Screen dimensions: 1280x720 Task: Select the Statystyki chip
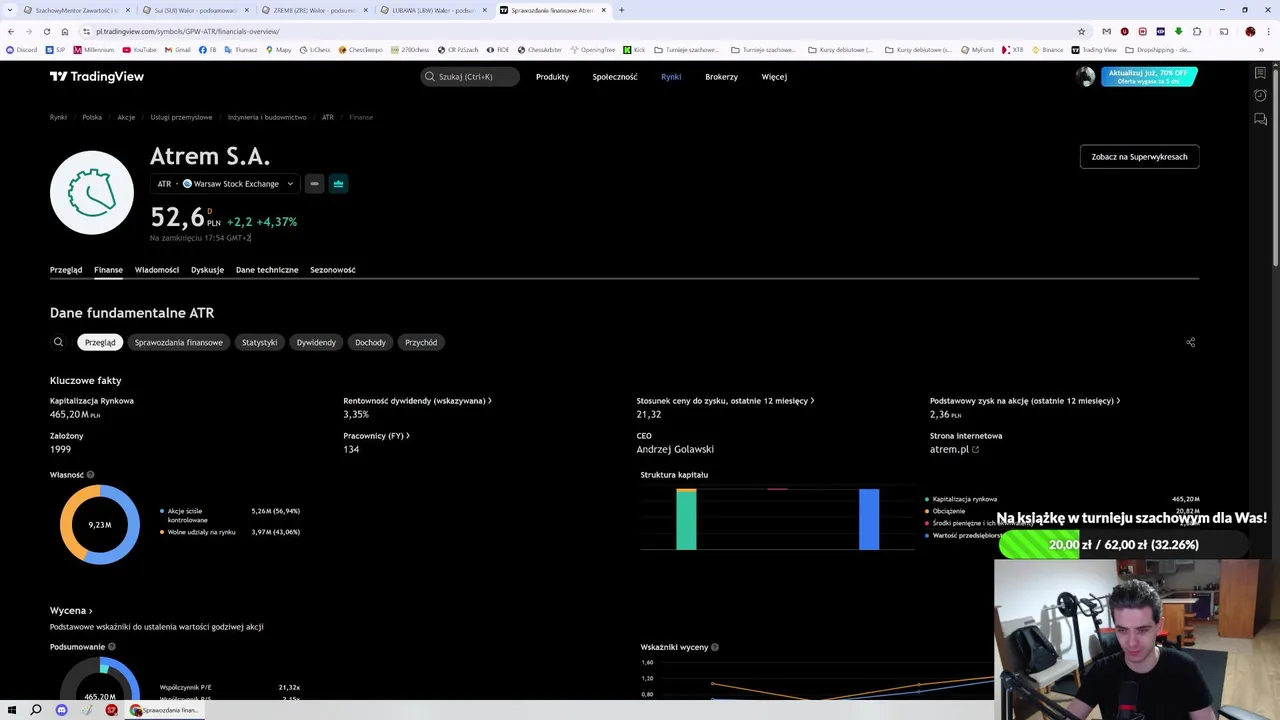[x=259, y=342]
